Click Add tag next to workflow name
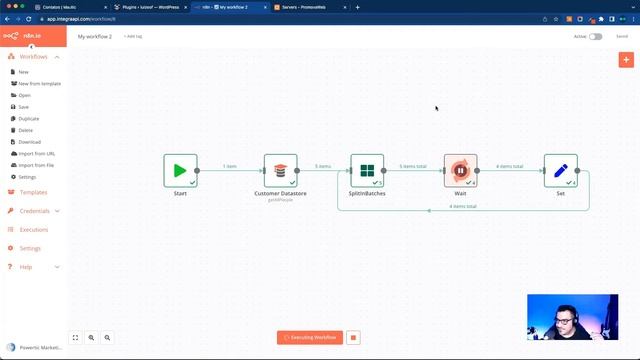The width and height of the screenshot is (640, 360). pos(133,36)
